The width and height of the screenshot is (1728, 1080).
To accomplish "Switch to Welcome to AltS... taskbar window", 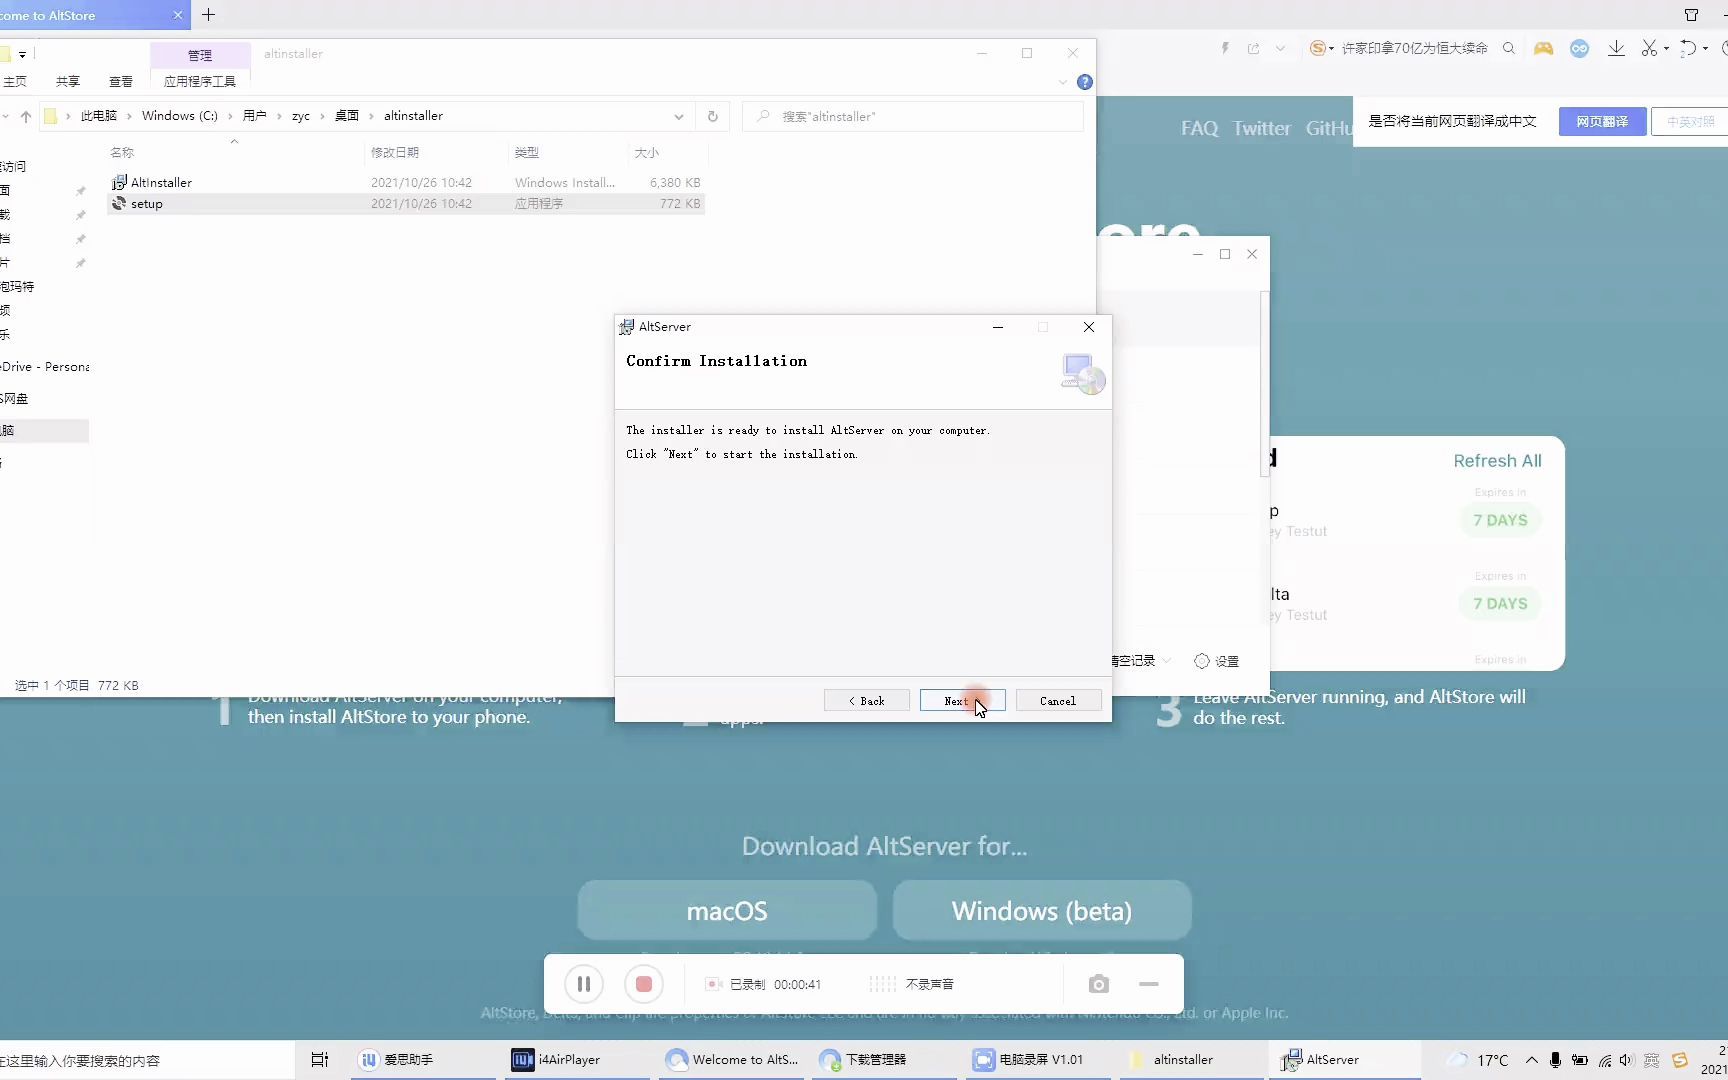I will pos(733,1060).
